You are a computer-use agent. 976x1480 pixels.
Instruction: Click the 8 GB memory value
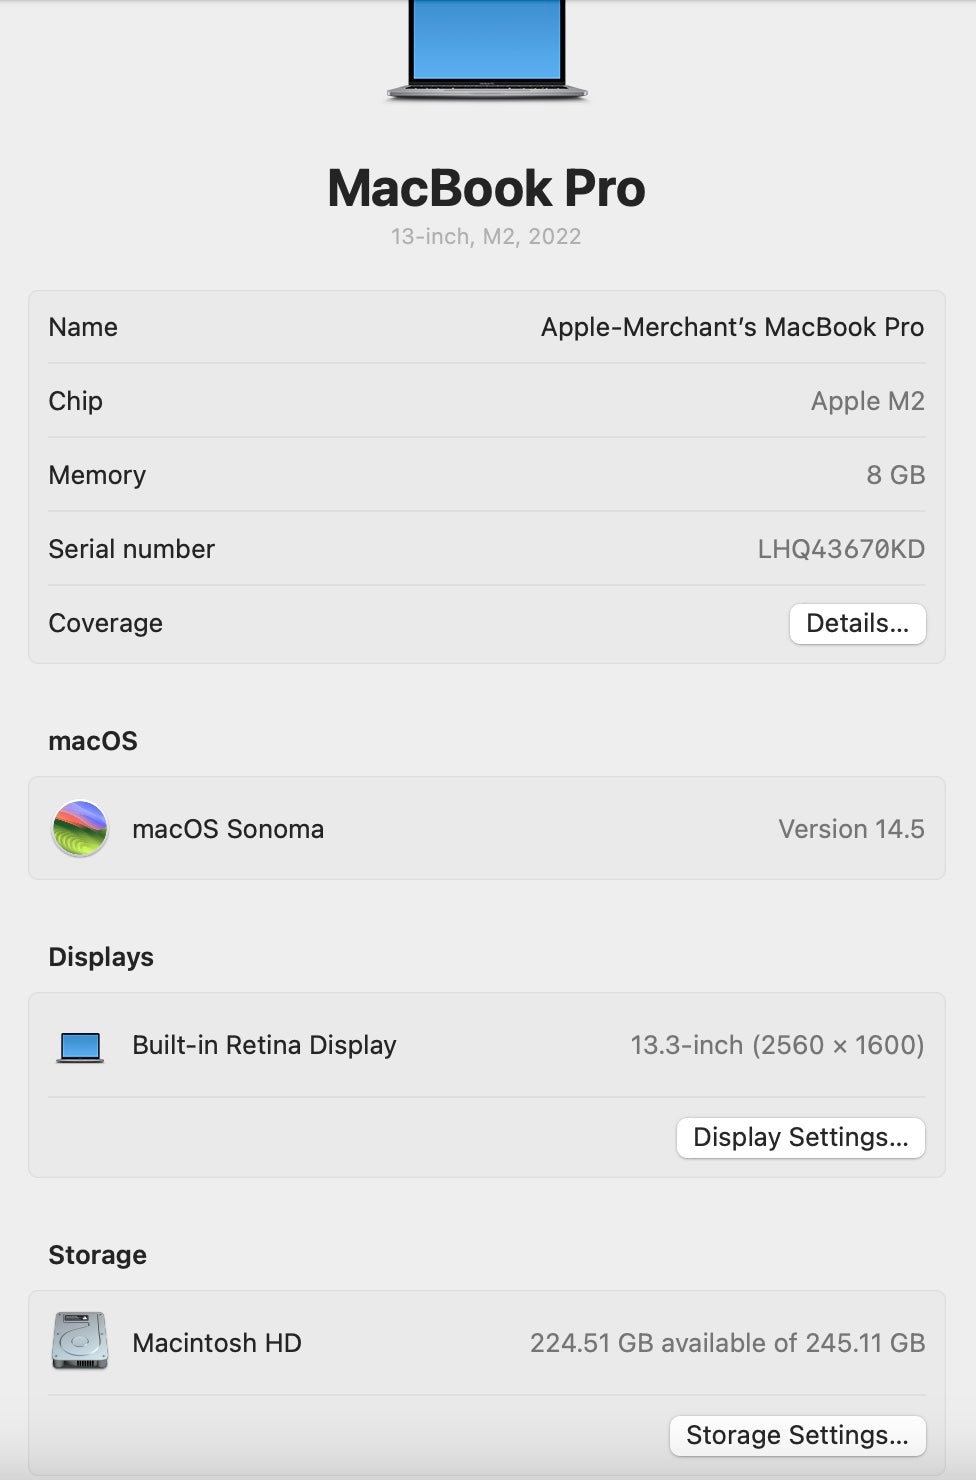[895, 475]
